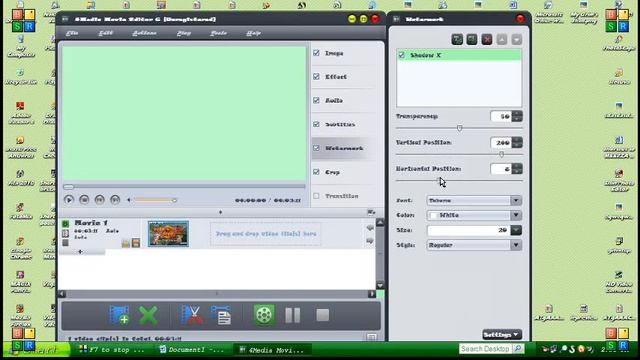The height and width of the screenshot is (360, 640).
Task: Open the File menu
Action: [x=72, y=33]
